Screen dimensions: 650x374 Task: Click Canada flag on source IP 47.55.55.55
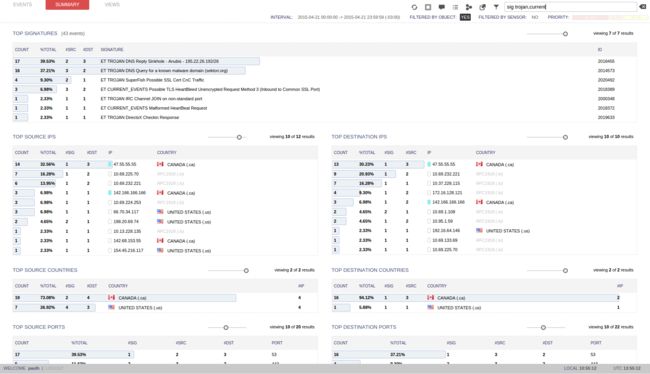[160, 164]
